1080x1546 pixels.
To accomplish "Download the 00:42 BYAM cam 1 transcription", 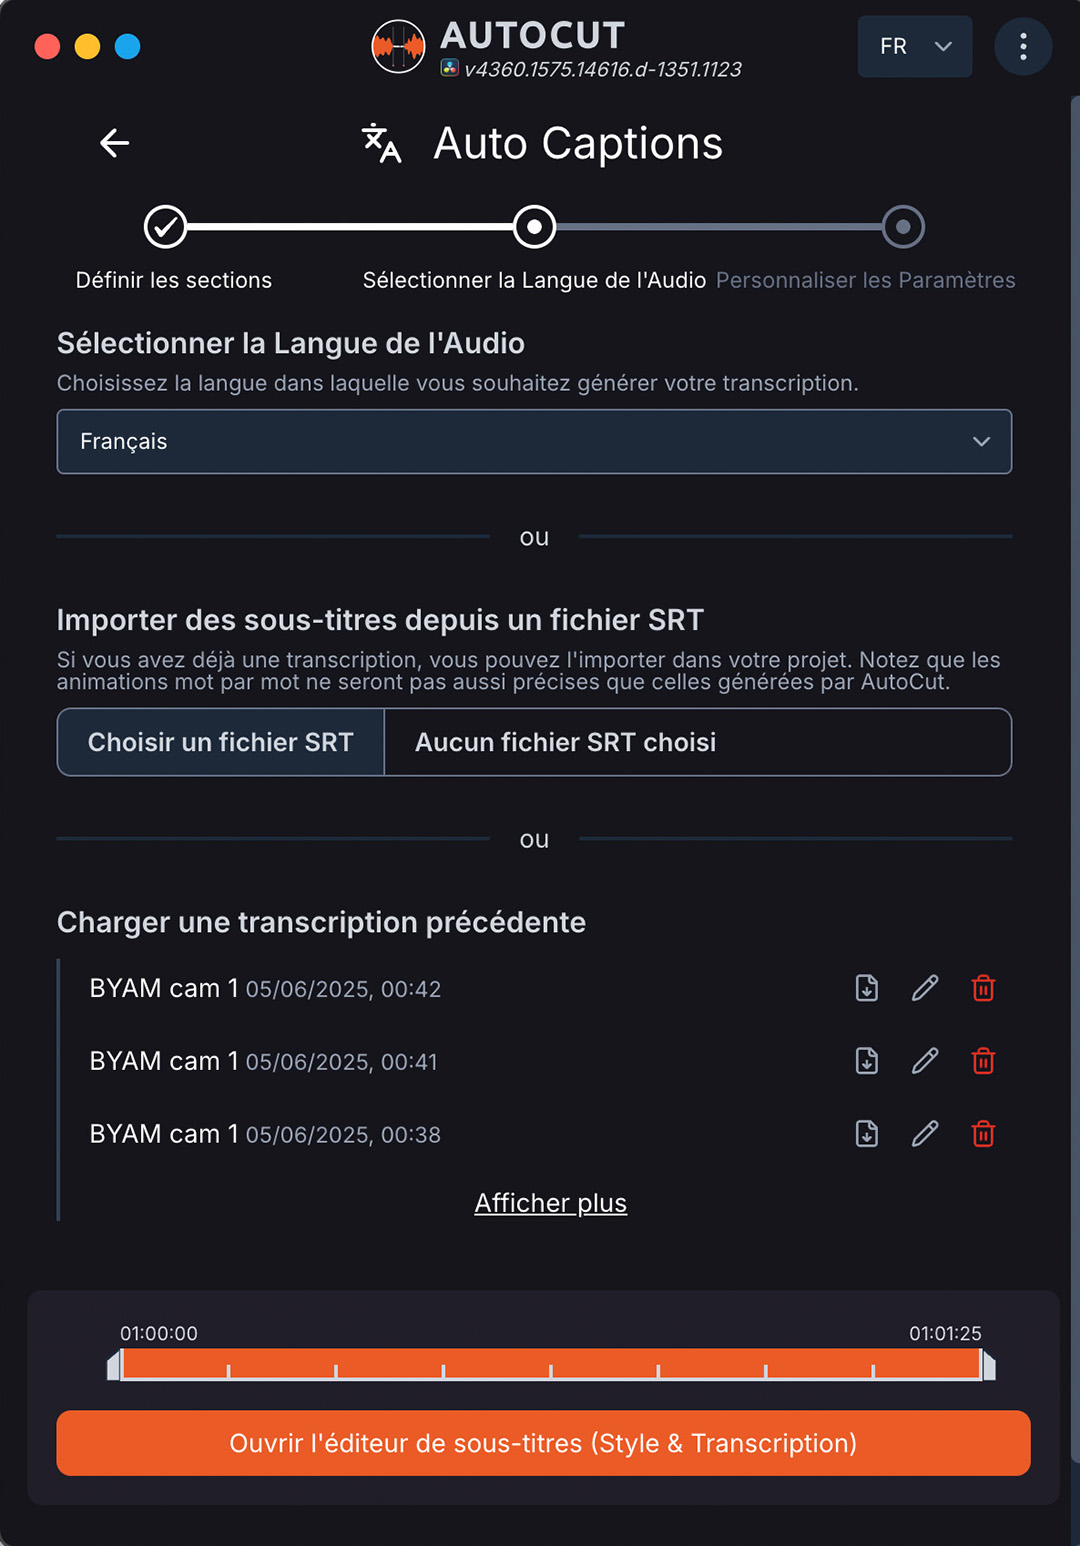I will click(x=867, y=988).
